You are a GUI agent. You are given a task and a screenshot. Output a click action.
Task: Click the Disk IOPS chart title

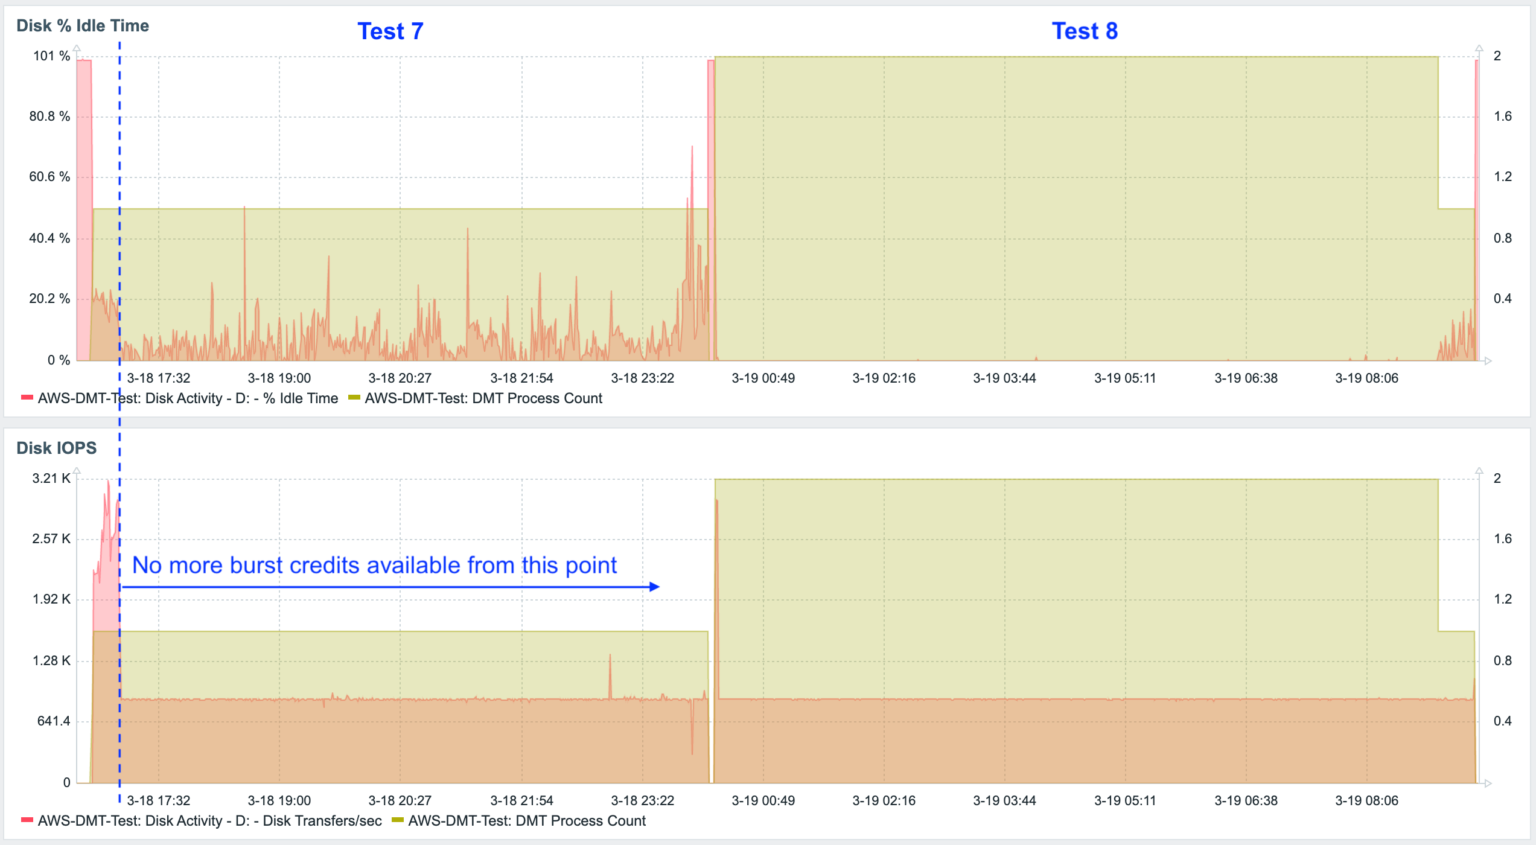point(56,448)
